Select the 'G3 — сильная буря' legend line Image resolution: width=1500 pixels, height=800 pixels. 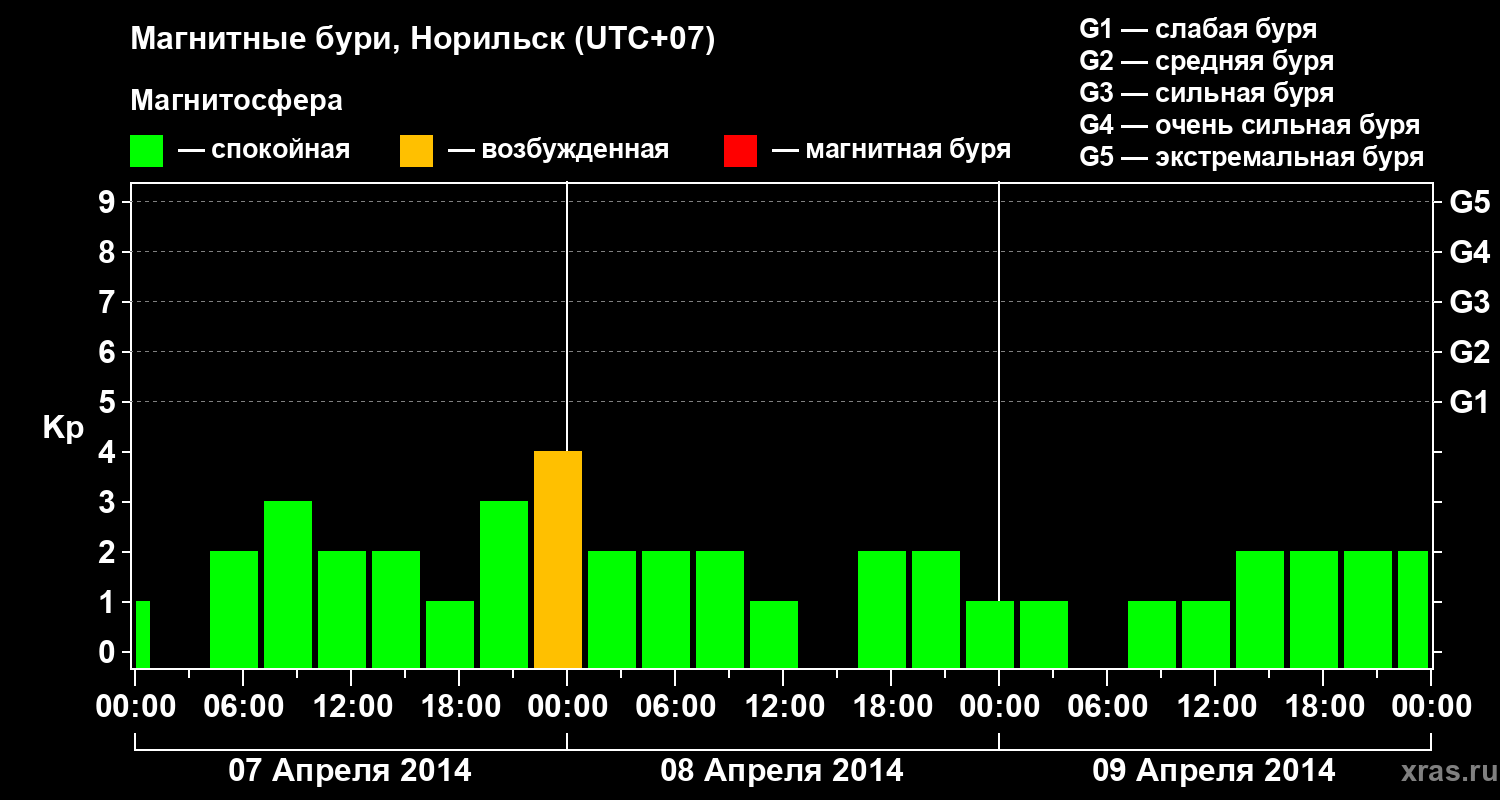(1207, 93)
